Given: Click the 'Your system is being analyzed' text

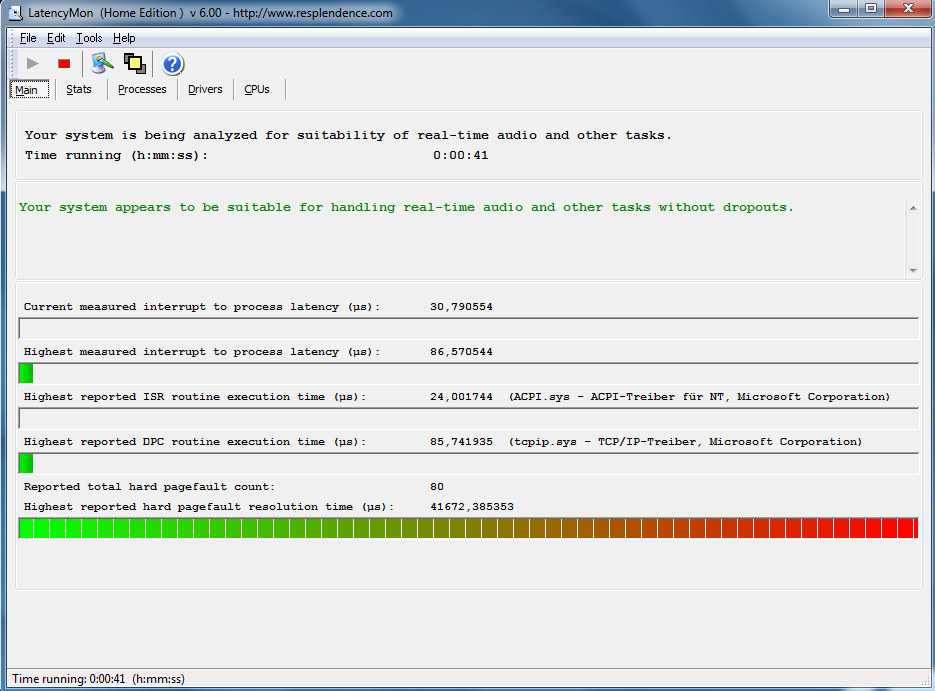Looking at the screenshot, I should tap(348, 135).
